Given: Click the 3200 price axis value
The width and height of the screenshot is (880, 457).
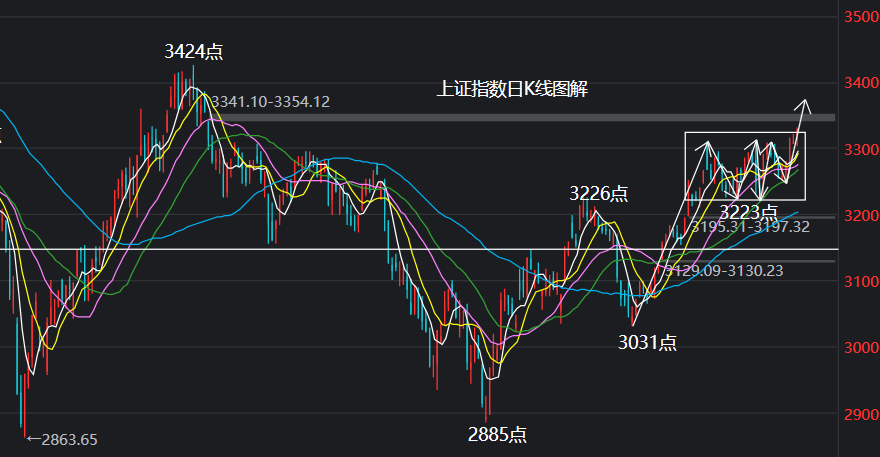Looking at the screenshot, I should click(x=861, y=216).
